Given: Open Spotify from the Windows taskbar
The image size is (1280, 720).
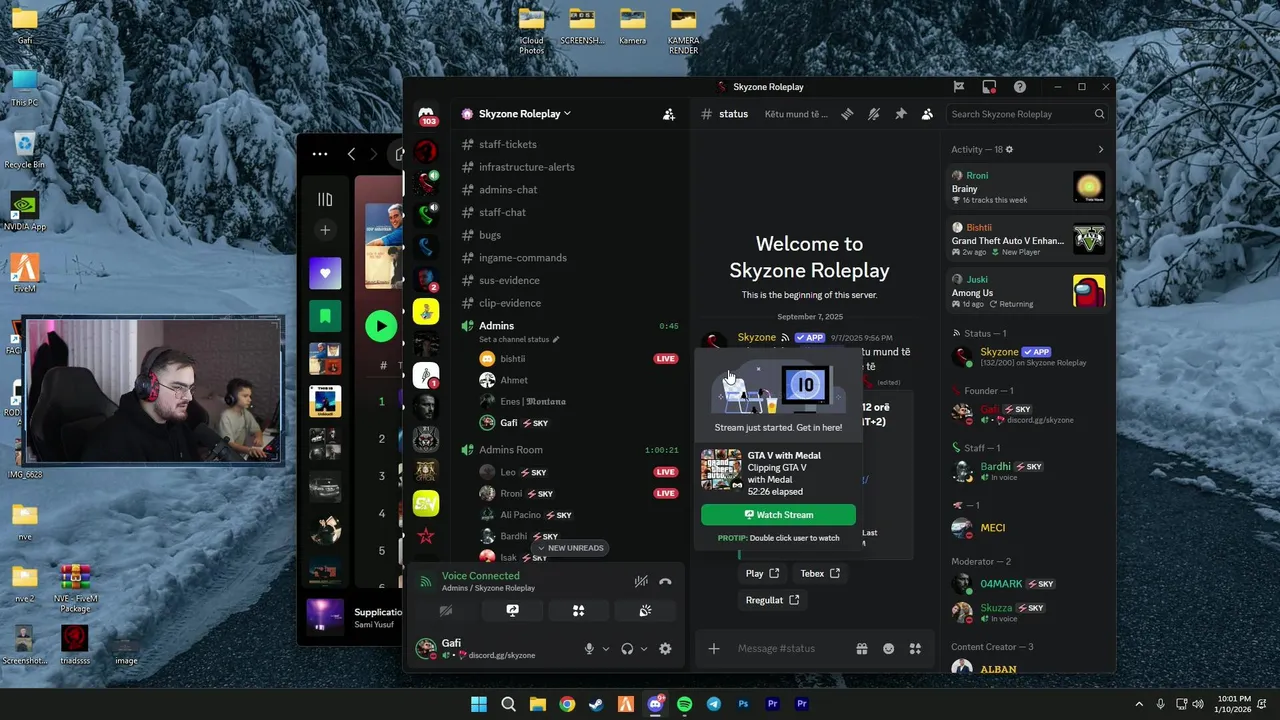Looking at the screenshot, I should 684,704.
